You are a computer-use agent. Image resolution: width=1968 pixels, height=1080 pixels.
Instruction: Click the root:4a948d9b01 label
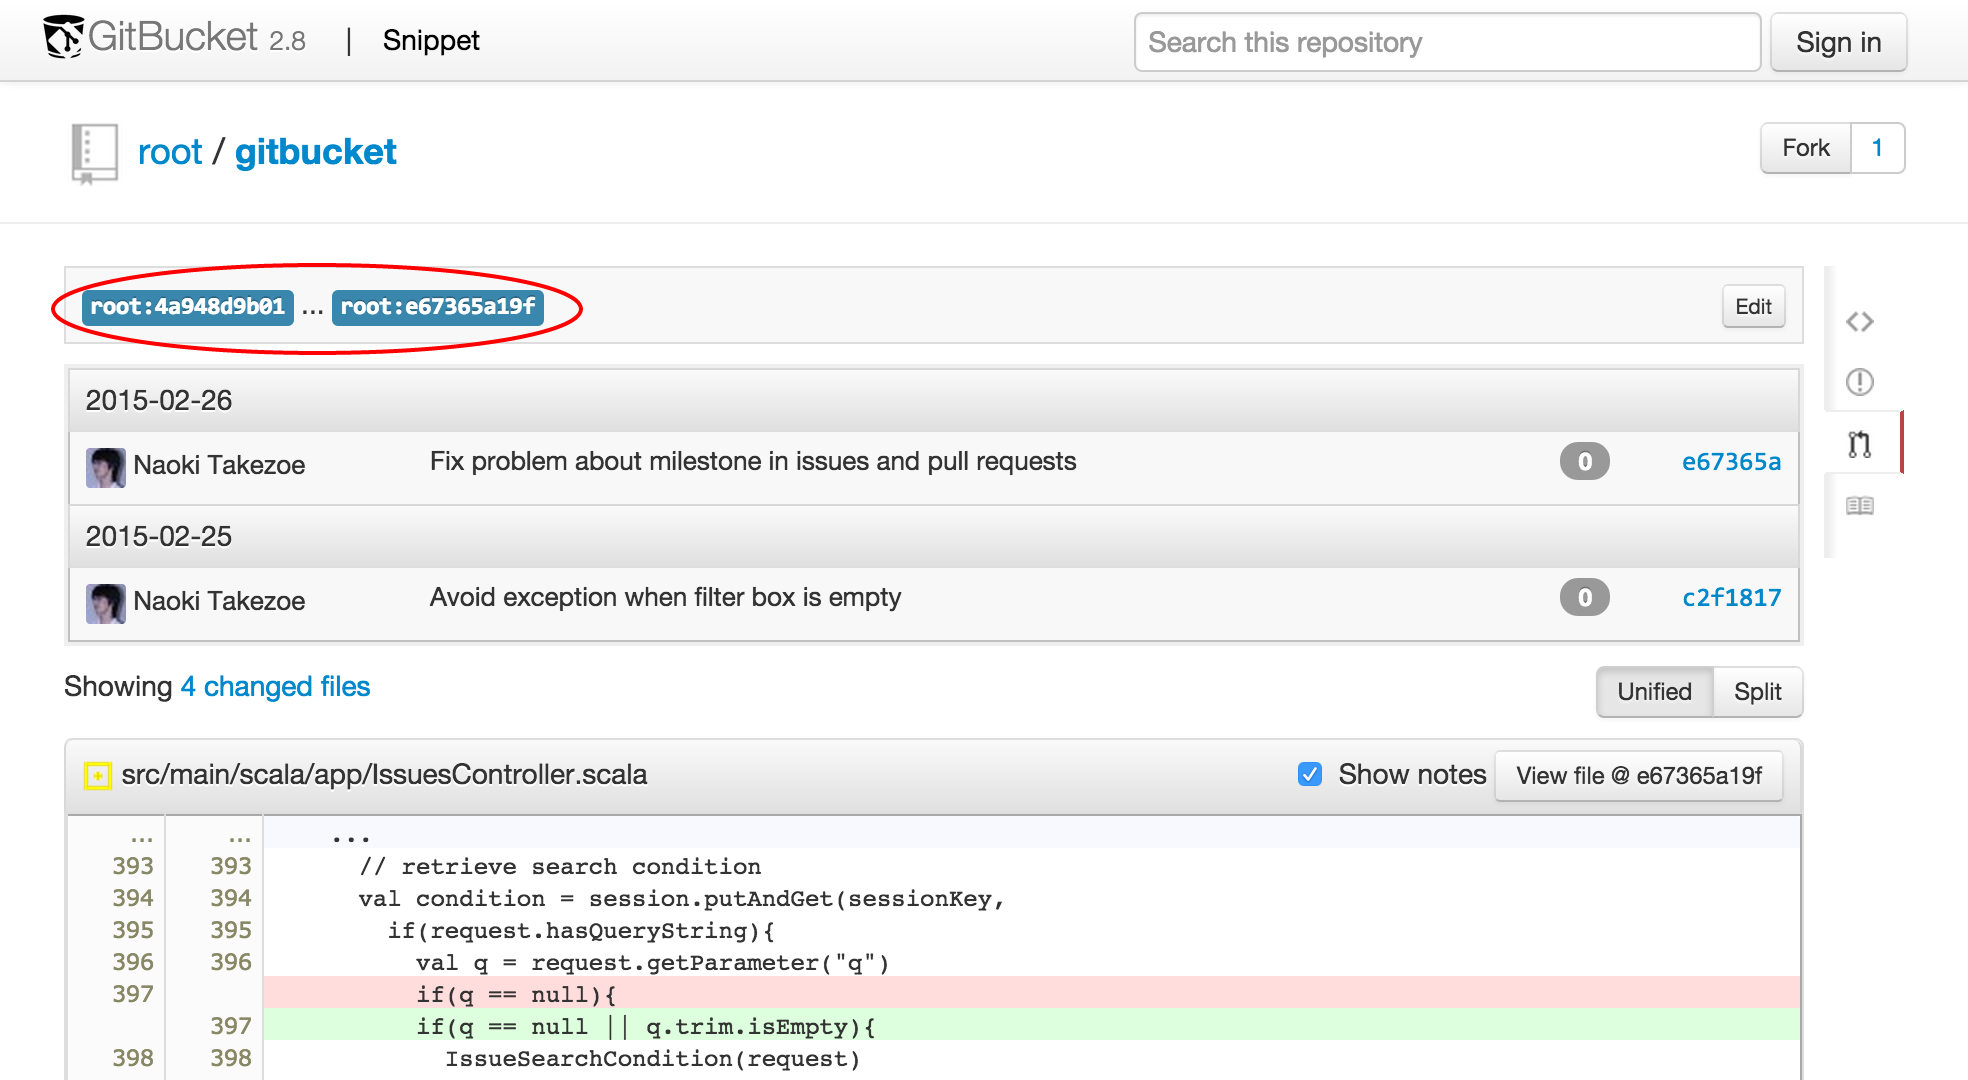[188, 307]
